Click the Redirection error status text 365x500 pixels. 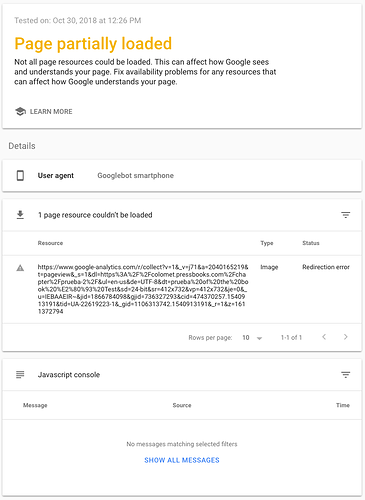326,267
